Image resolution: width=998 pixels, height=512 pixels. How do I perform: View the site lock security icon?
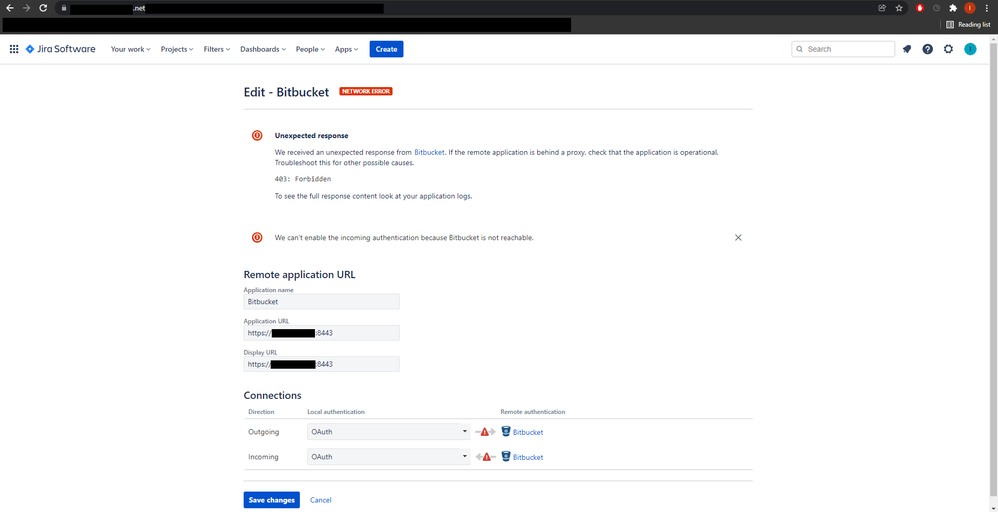click(x=64, y=8)
